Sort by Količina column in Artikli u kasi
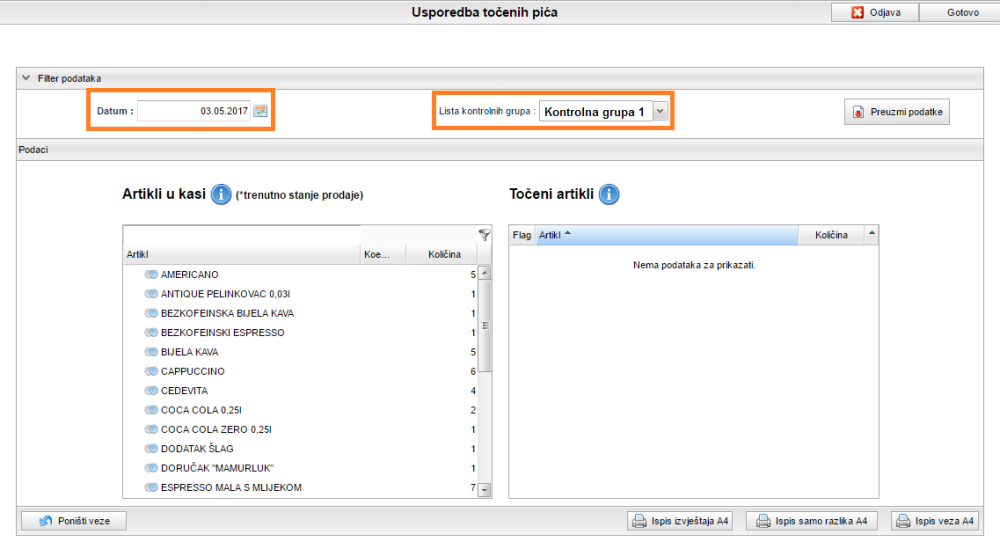The image size is (1000, 549). (443, 255)
